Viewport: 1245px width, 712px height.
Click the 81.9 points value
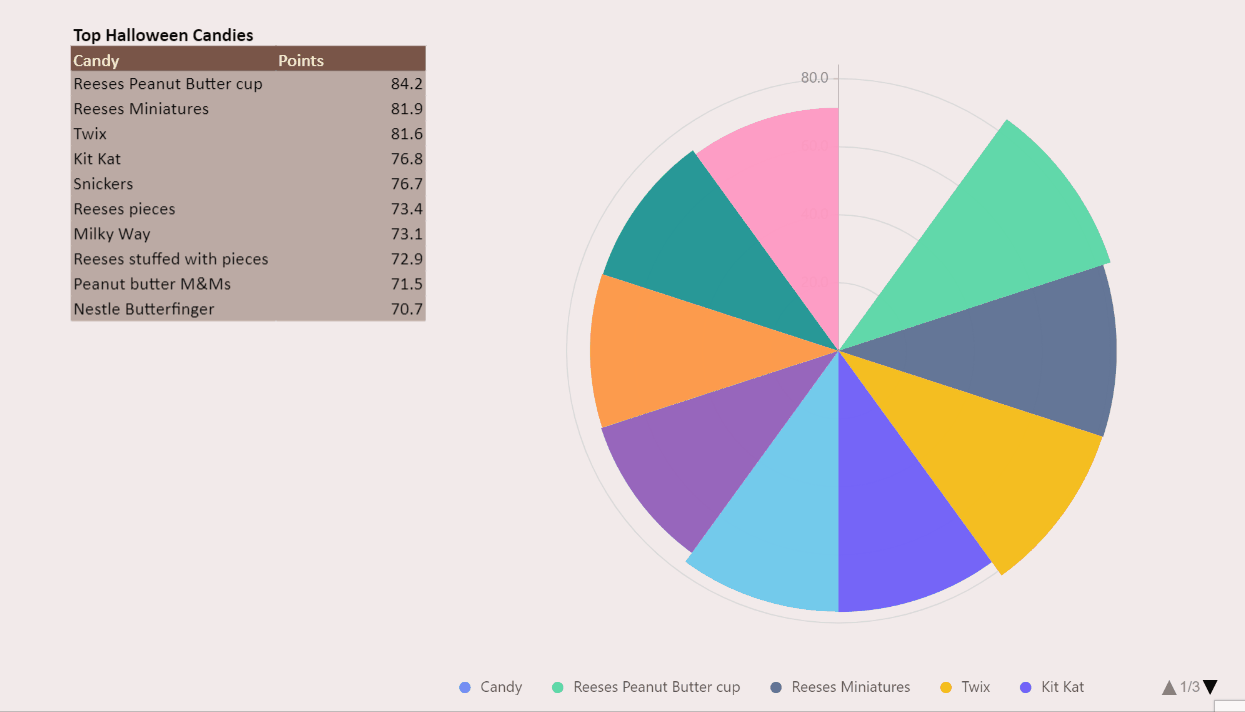tap(407, 109)
